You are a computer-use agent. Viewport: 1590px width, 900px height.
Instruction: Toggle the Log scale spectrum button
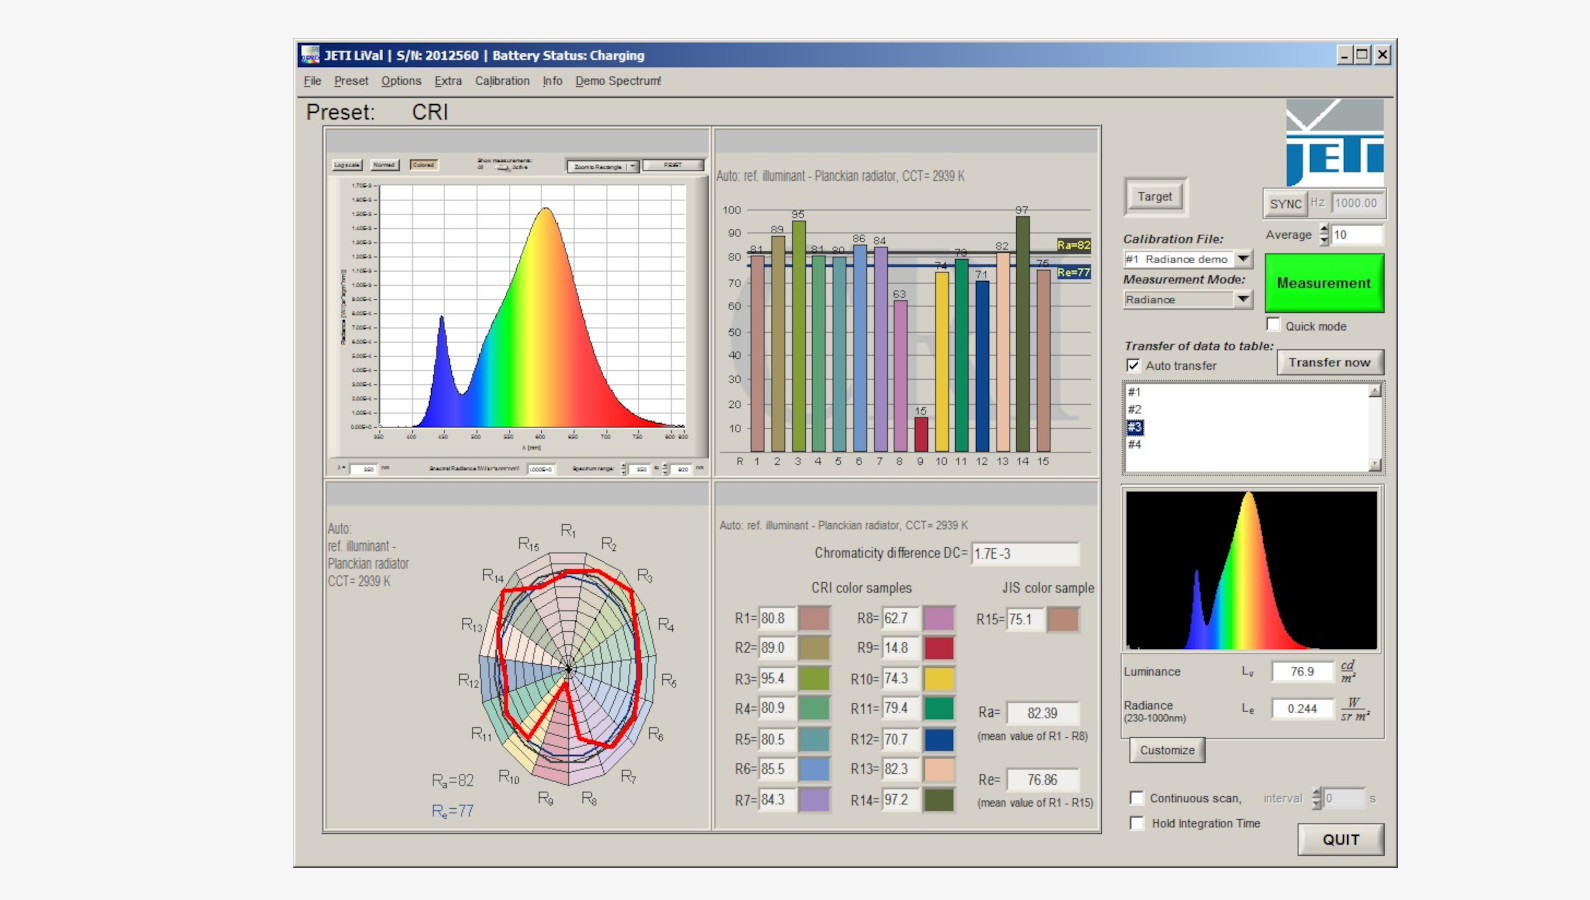[346, 165]
